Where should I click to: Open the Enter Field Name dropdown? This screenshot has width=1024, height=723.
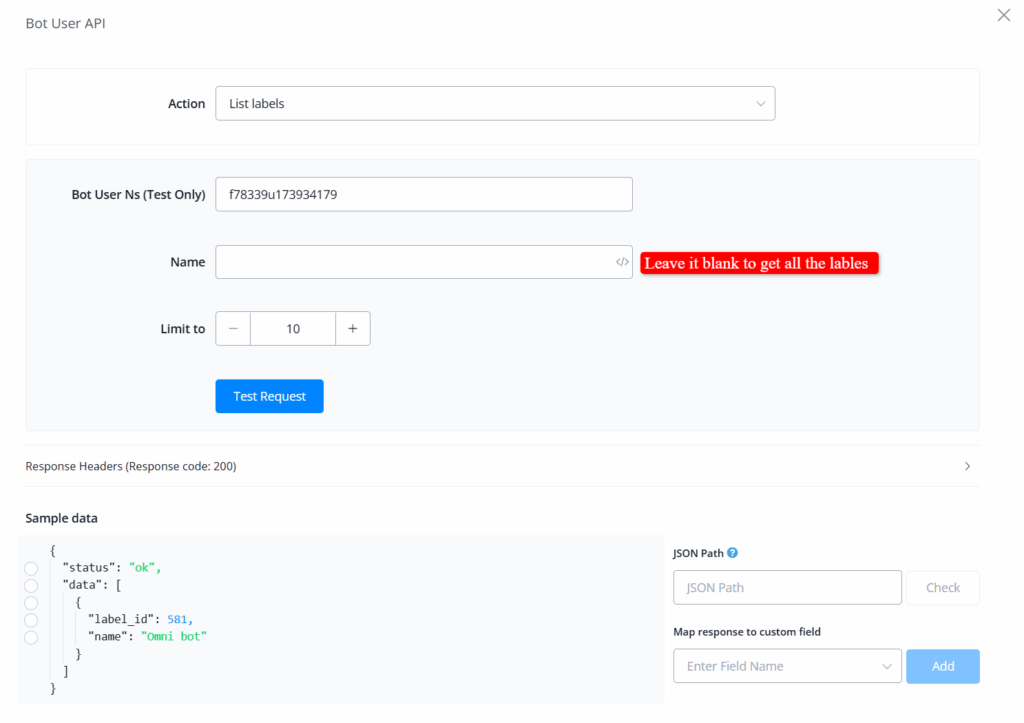787,666
